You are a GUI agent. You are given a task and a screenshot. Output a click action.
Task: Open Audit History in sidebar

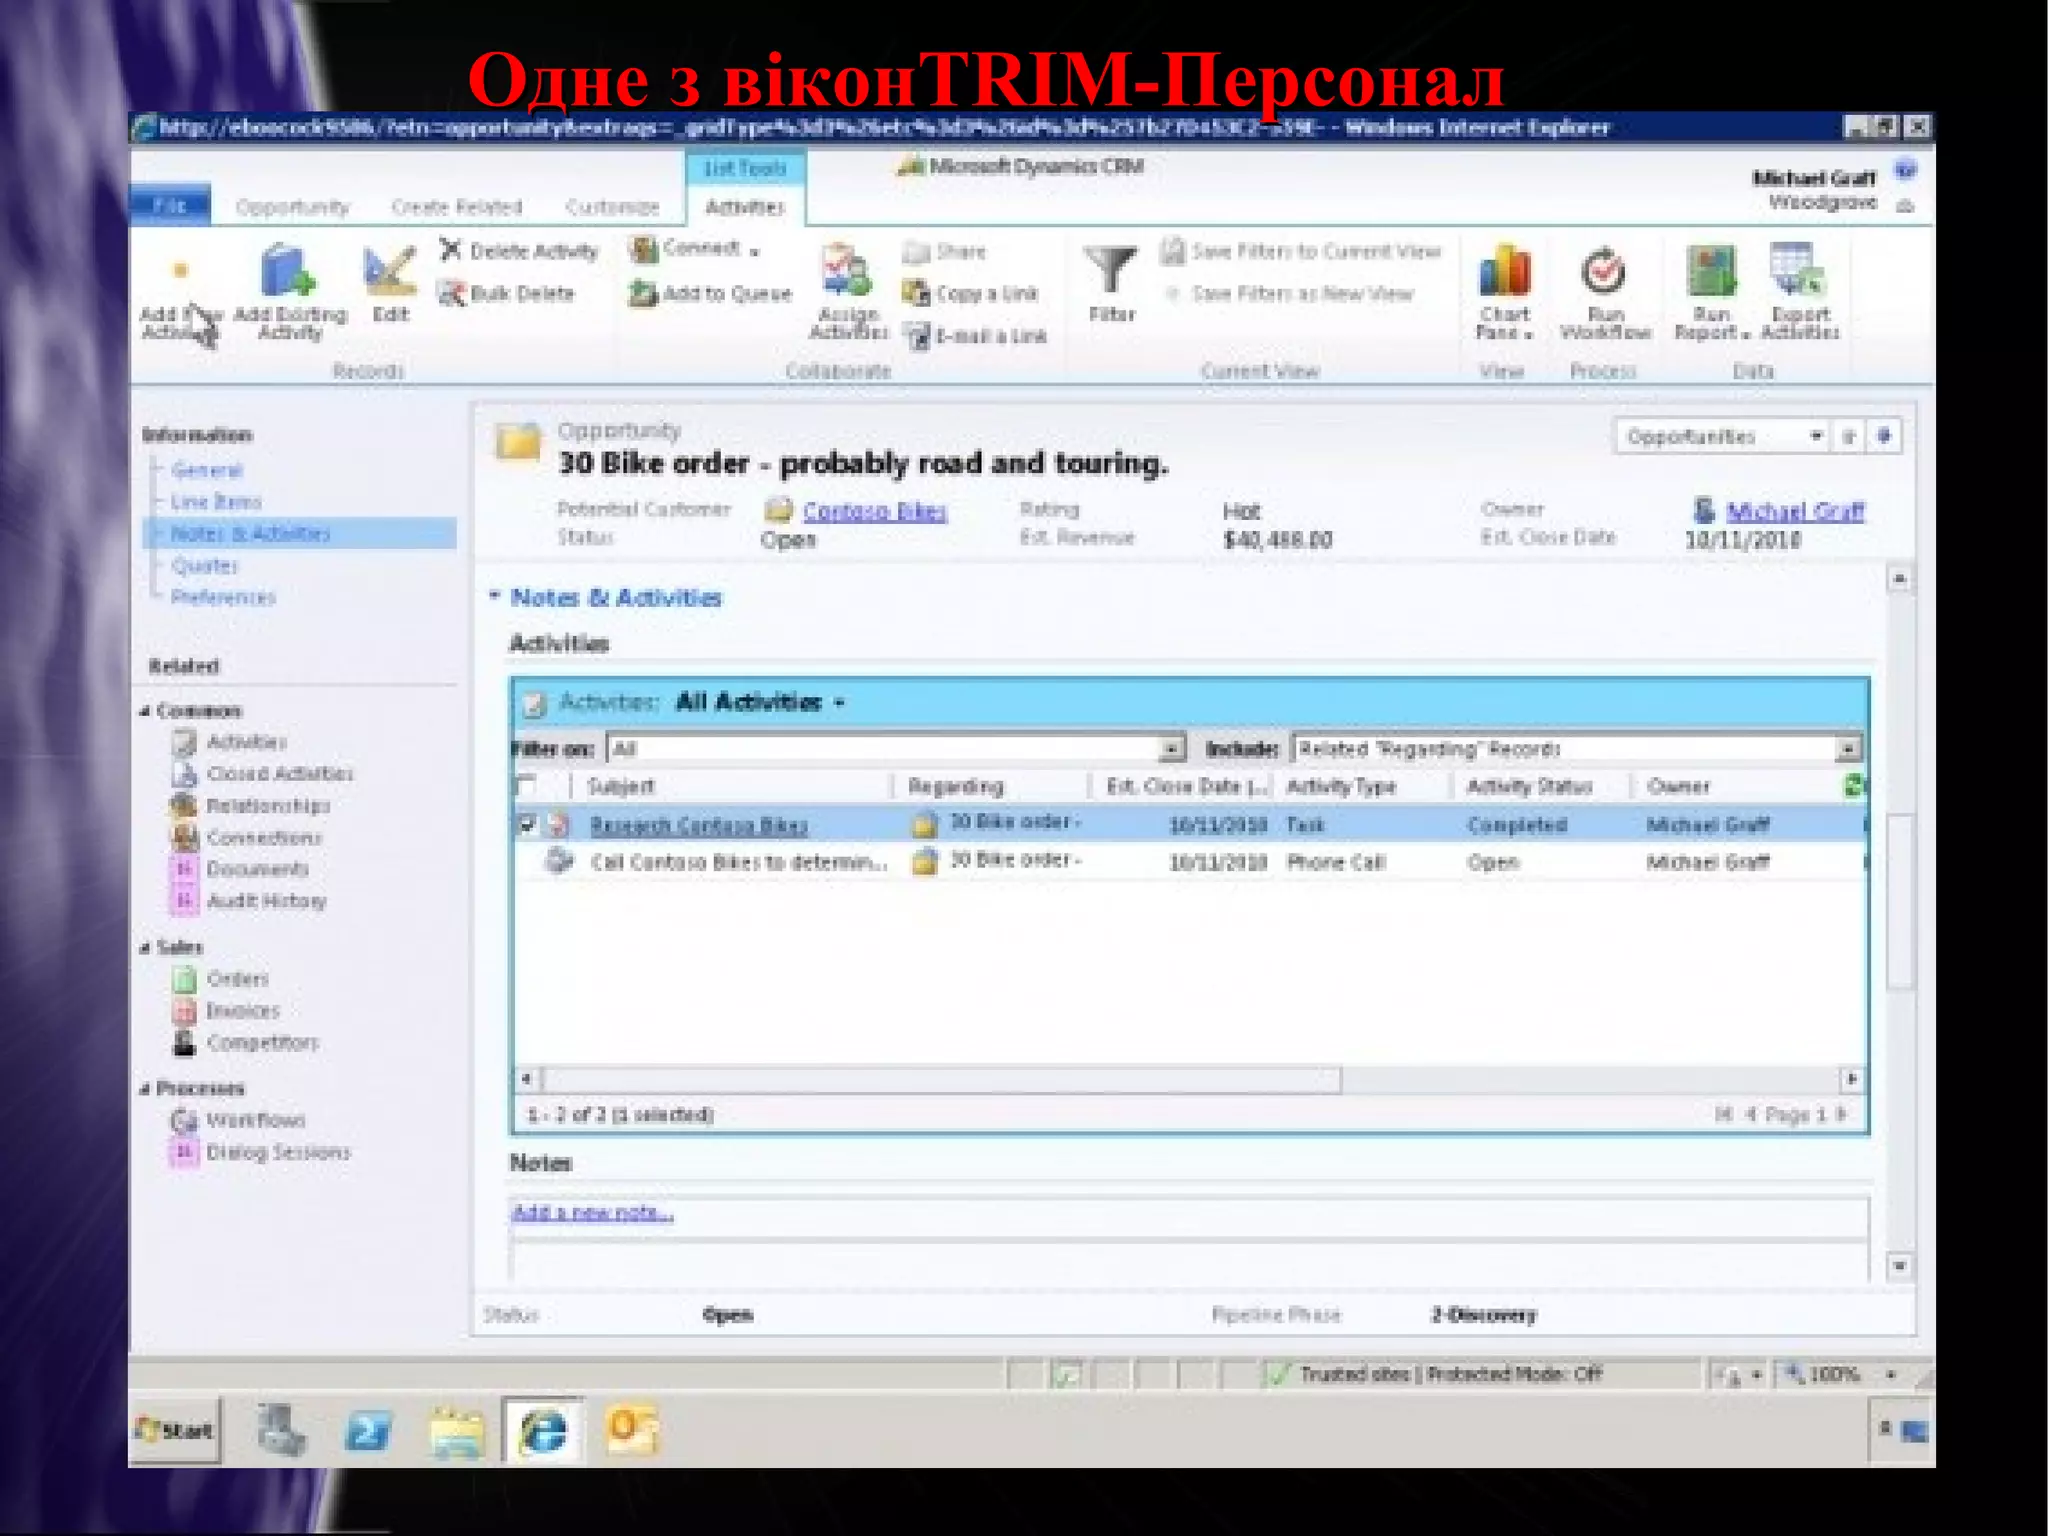(x=250, y=901)
